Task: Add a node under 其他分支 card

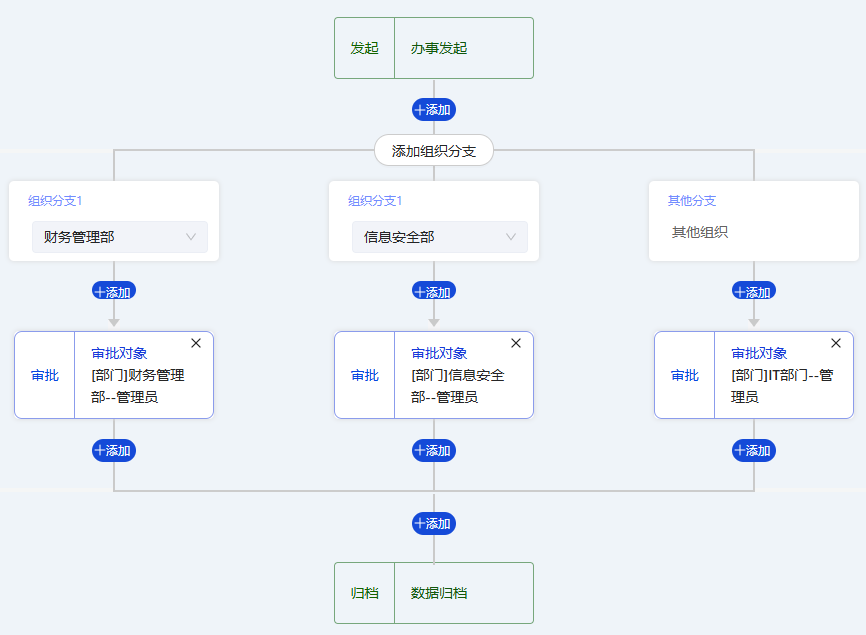Action: tap(754, 292)
